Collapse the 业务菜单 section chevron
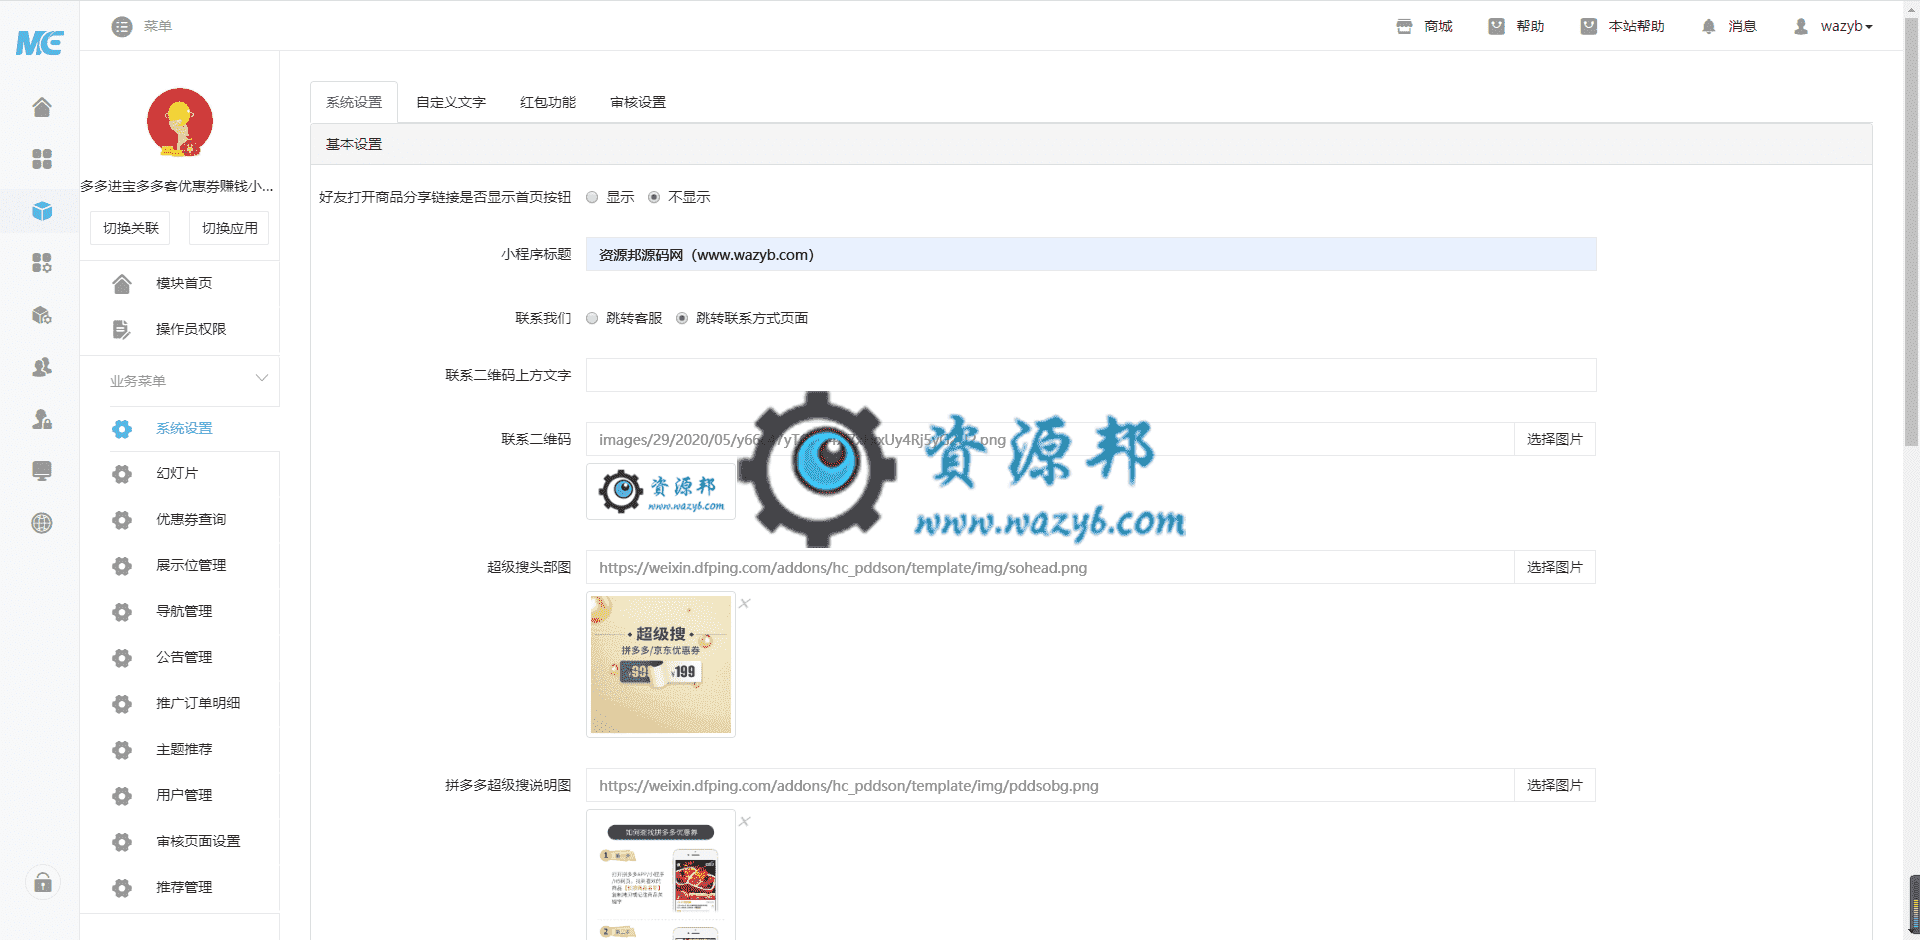This screenshot has width=1920, height=940. (262, 378)
